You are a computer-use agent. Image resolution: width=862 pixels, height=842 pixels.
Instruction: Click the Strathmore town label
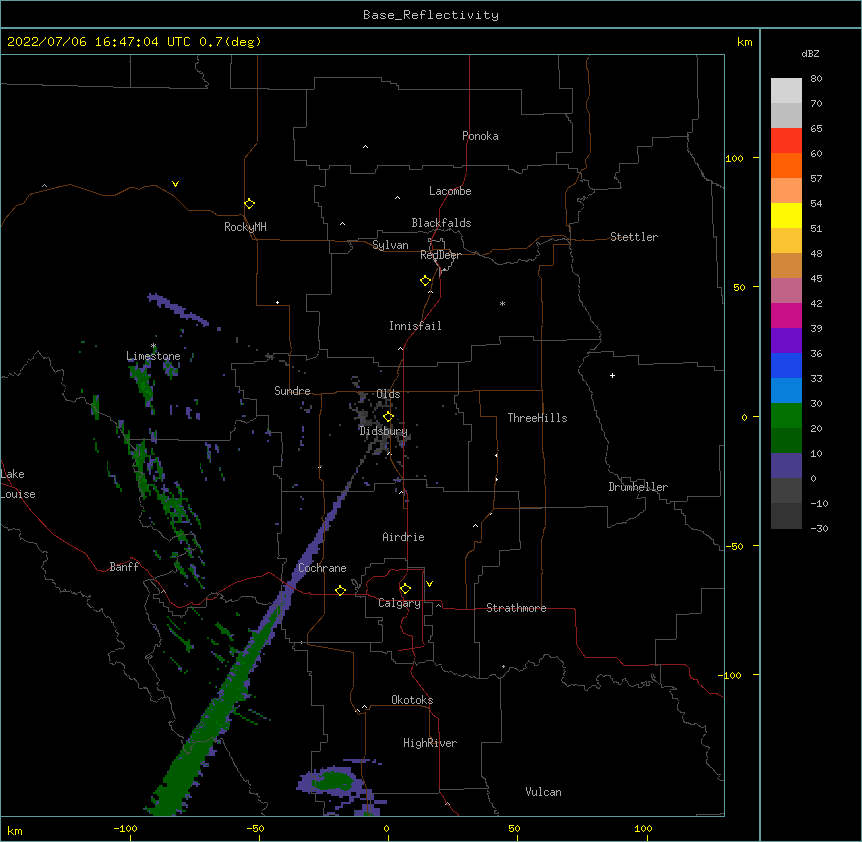516,608
